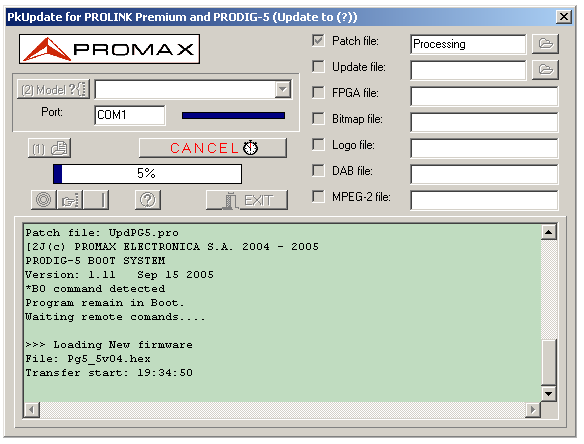Click log line with PROMAX ELECTRONICA copyright
The height and width of the screenshot is (444, 584).
point(172,247)
